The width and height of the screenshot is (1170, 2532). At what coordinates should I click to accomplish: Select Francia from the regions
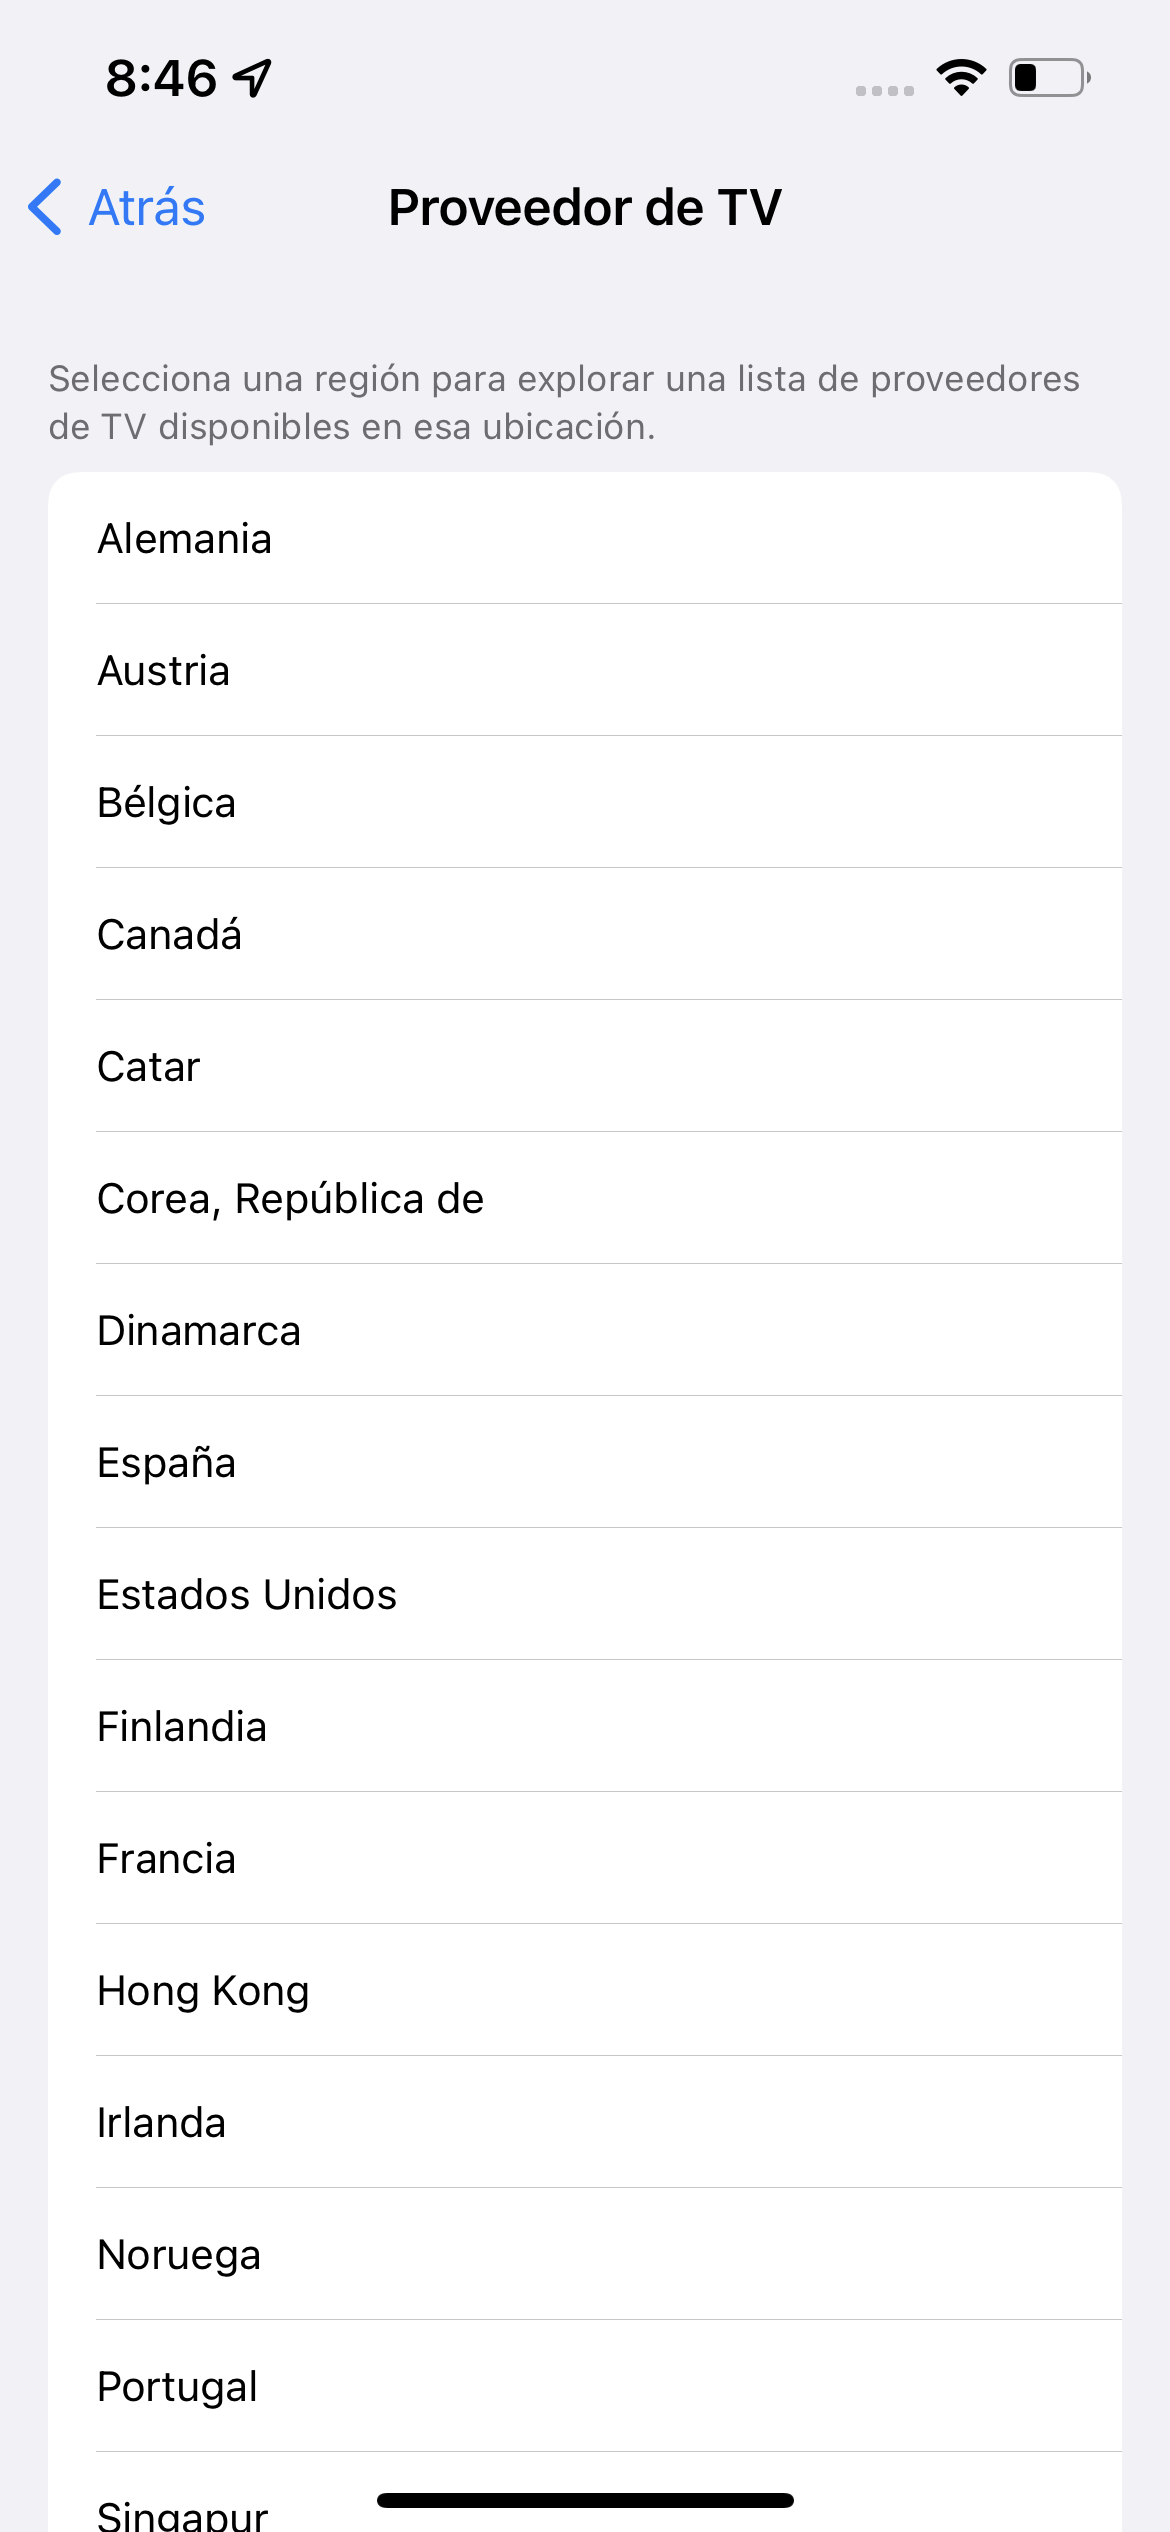(585, 1859)
